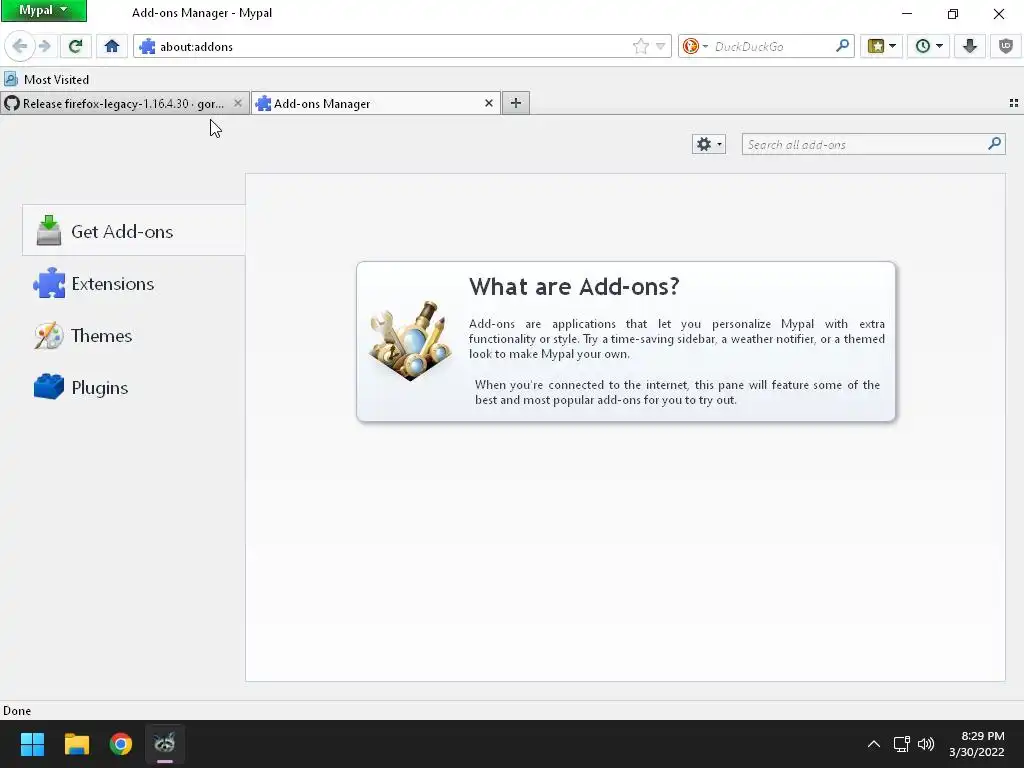Close the Add-ons Manager tab

coord(488,103)
